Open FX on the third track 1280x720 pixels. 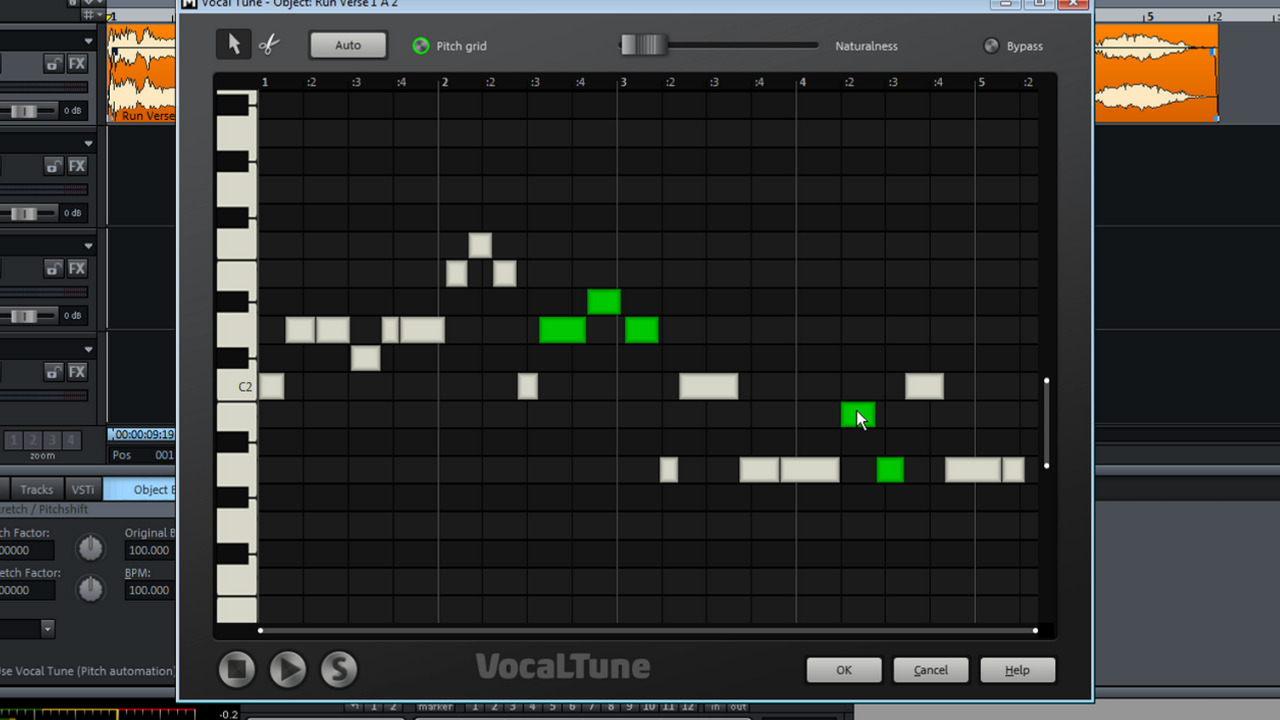tap(77, 269)
